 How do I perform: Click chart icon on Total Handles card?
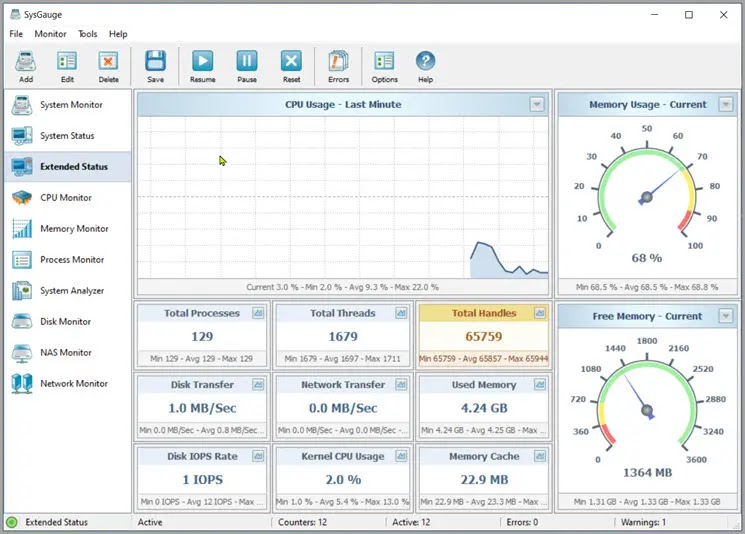pos(540,313)
